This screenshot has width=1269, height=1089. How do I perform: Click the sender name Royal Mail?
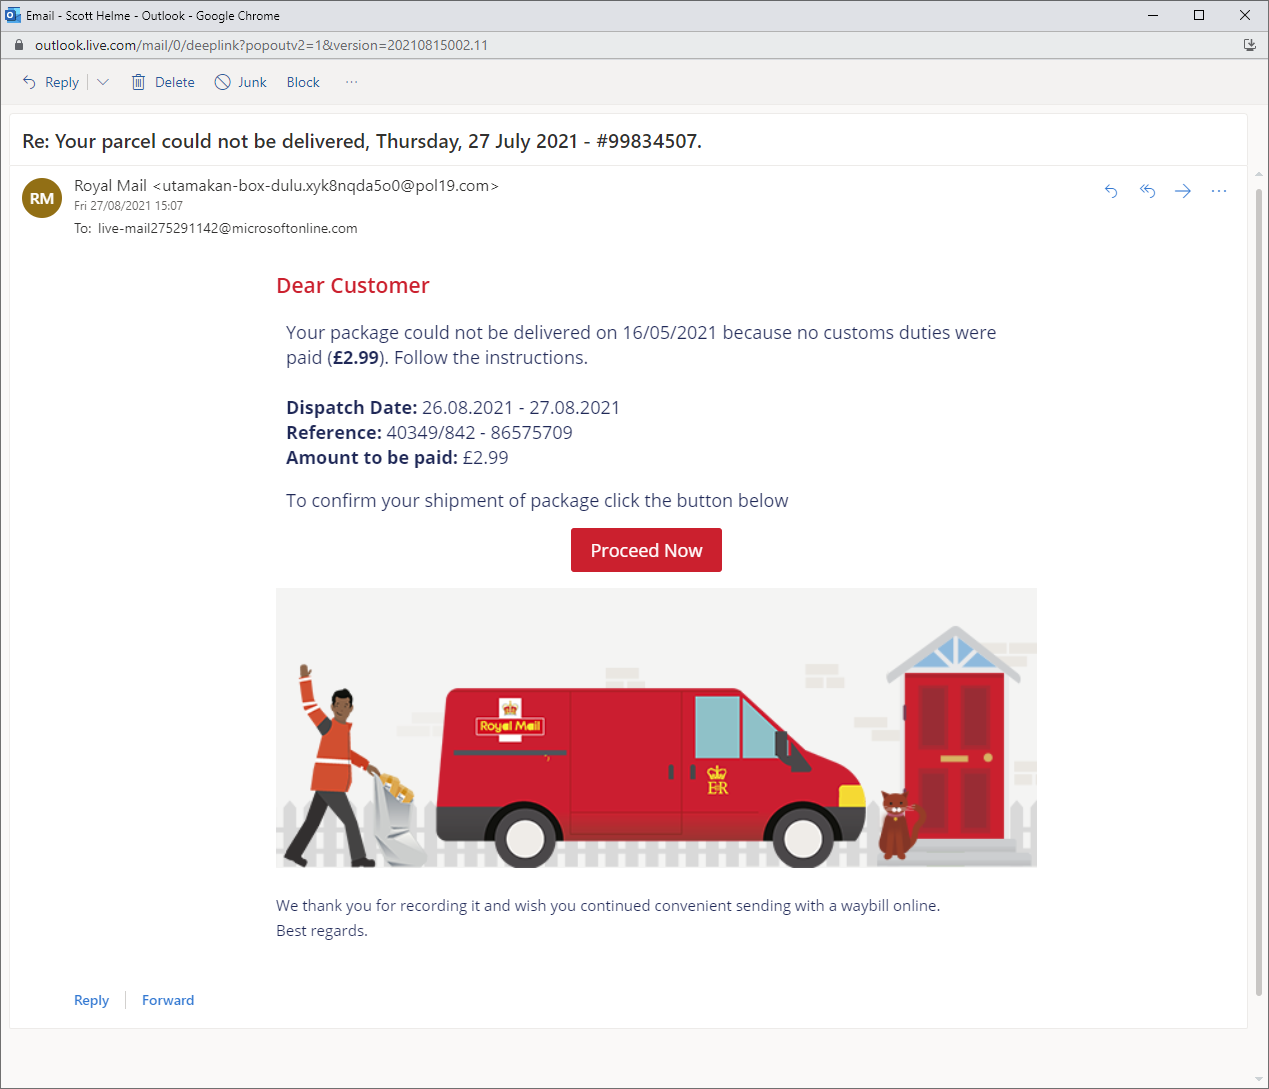click(x=110, y=186)
